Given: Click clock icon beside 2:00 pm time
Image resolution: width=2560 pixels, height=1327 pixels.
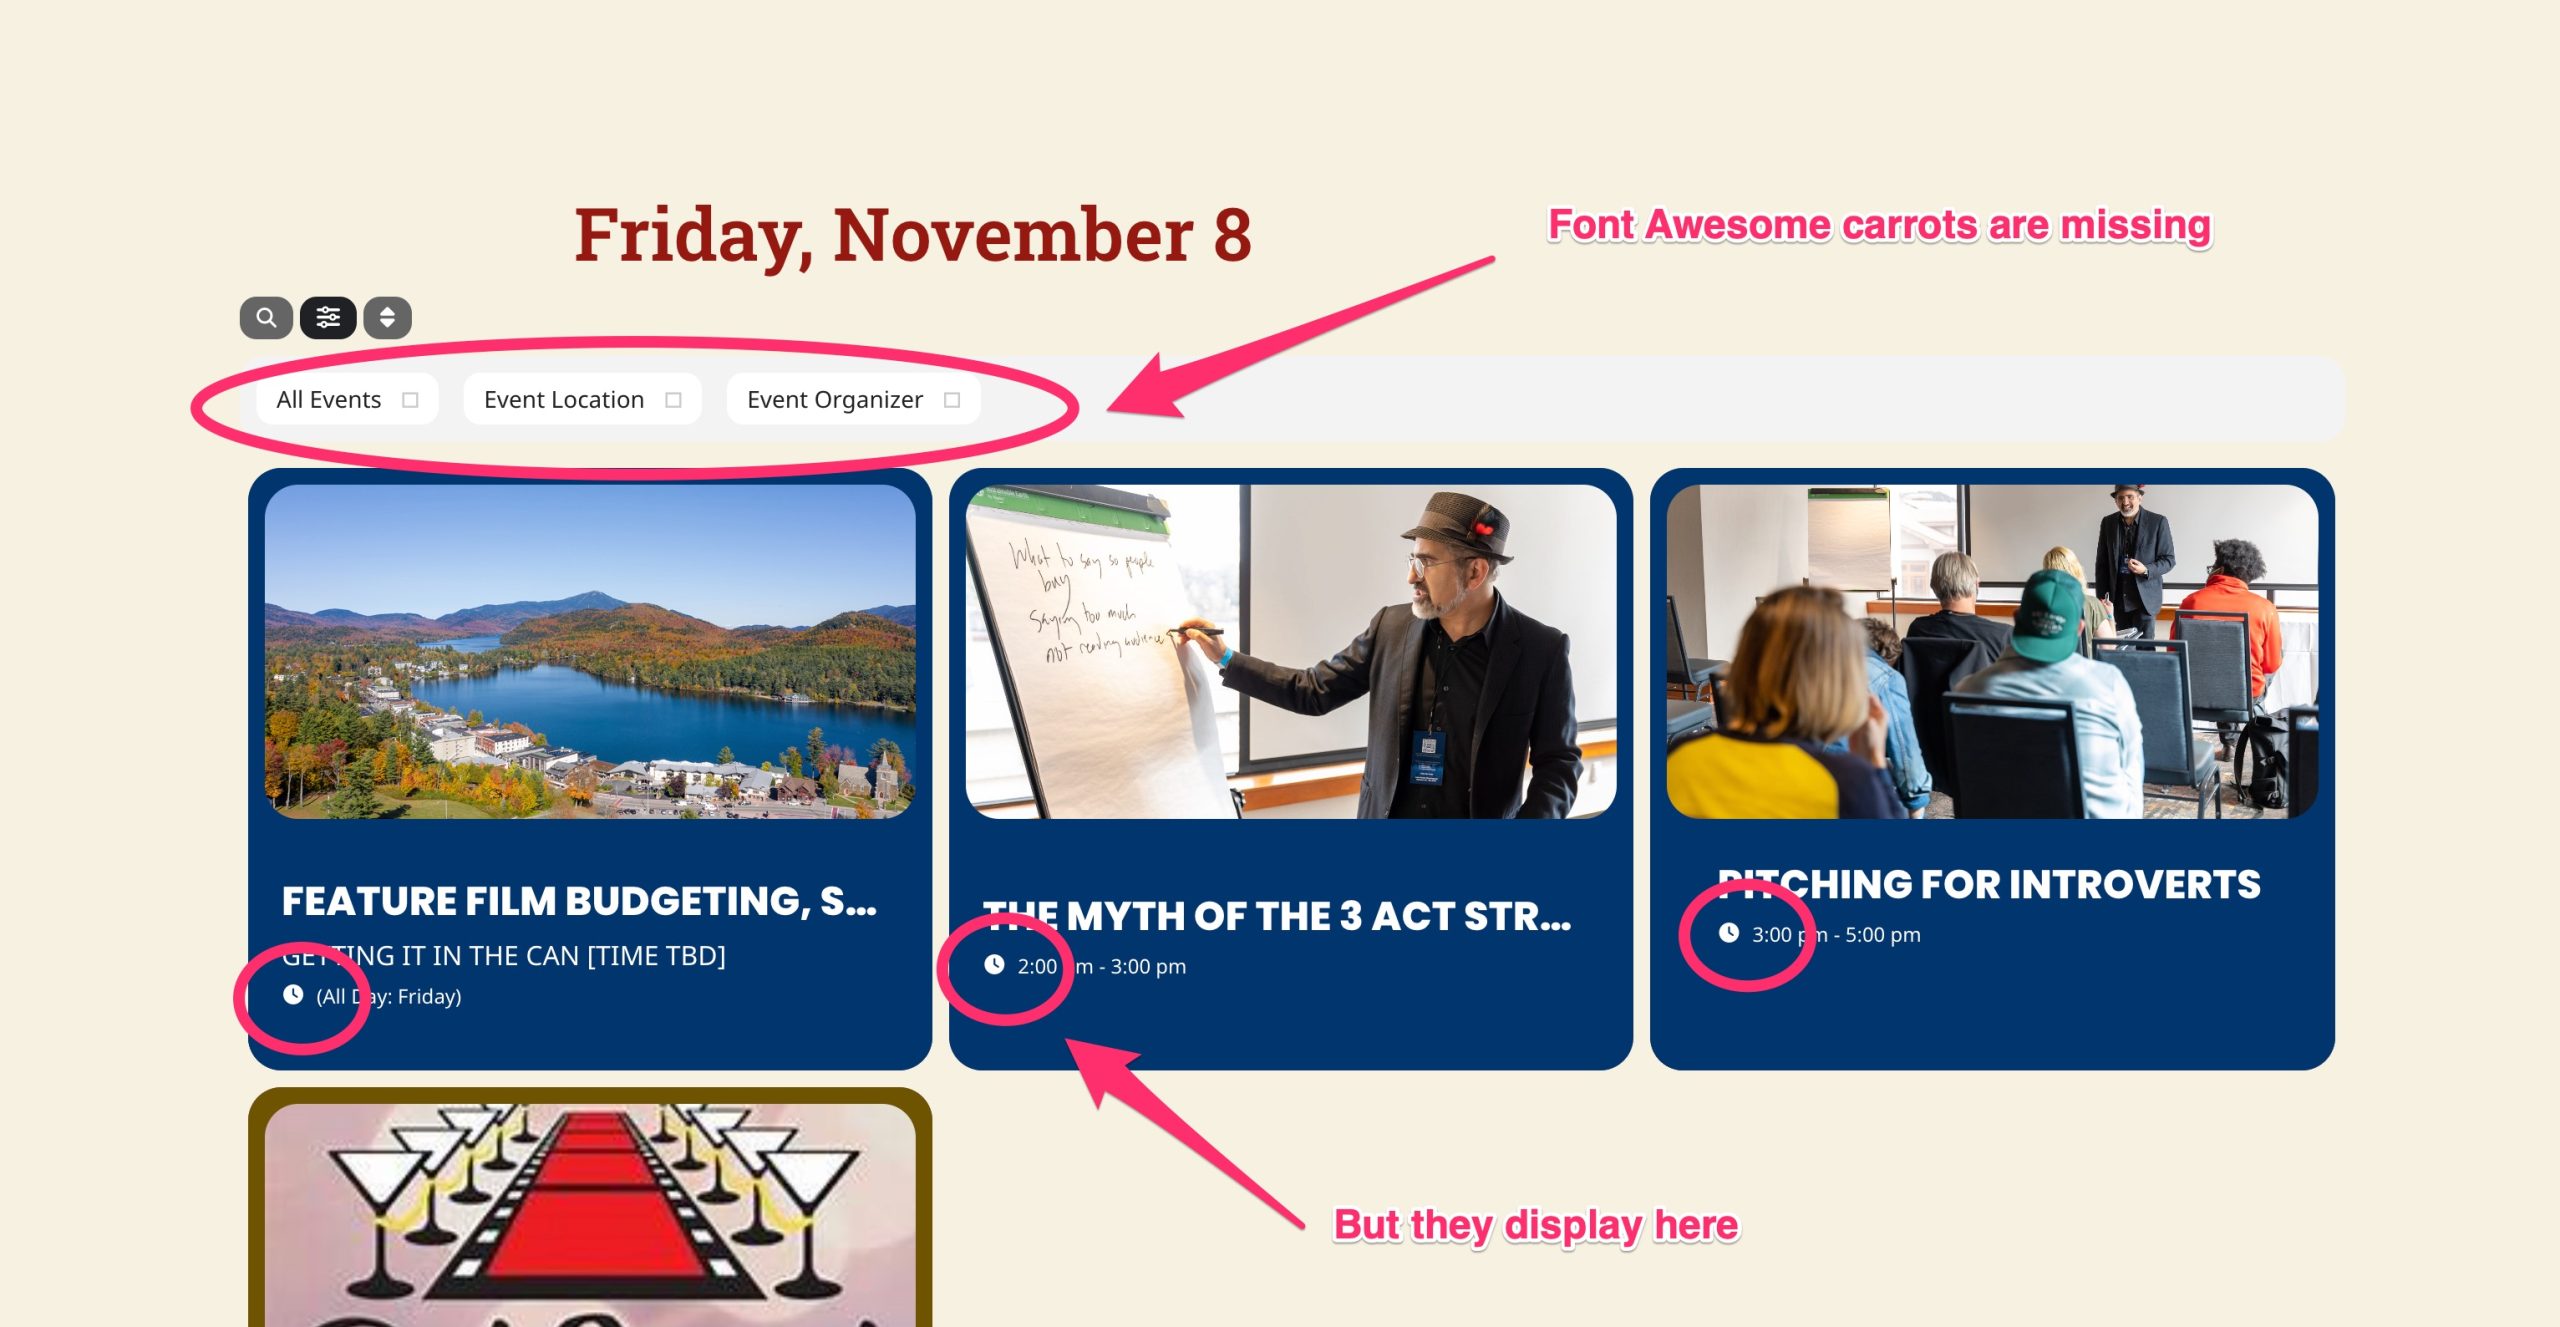Looking at the screenshot, I should [x=994, y=965].
